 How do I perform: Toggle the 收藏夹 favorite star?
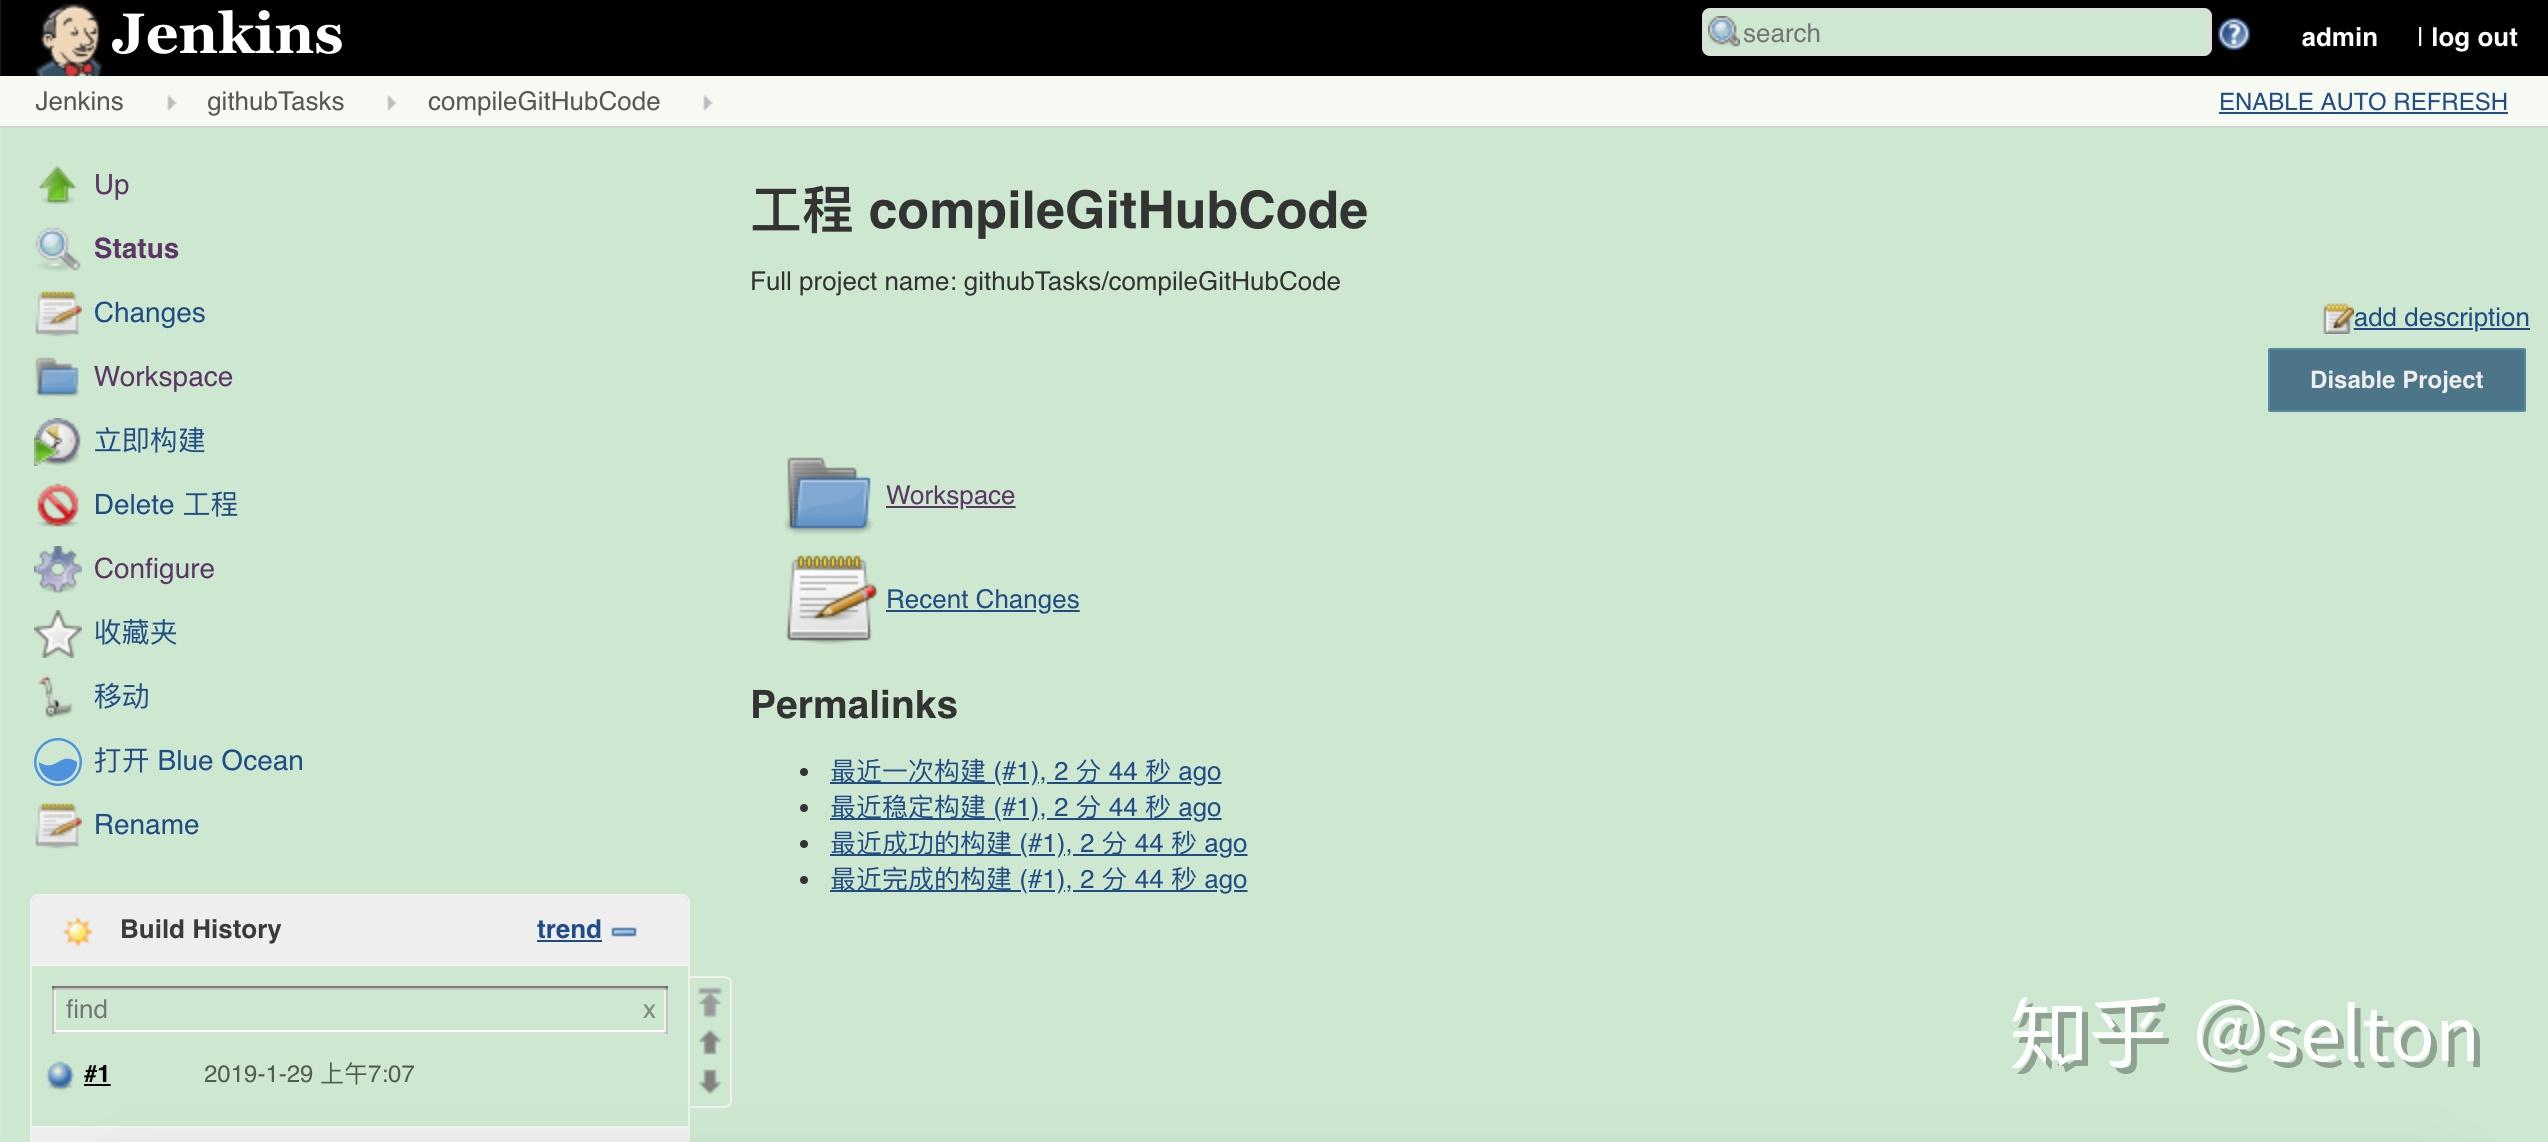click(57, 632)
